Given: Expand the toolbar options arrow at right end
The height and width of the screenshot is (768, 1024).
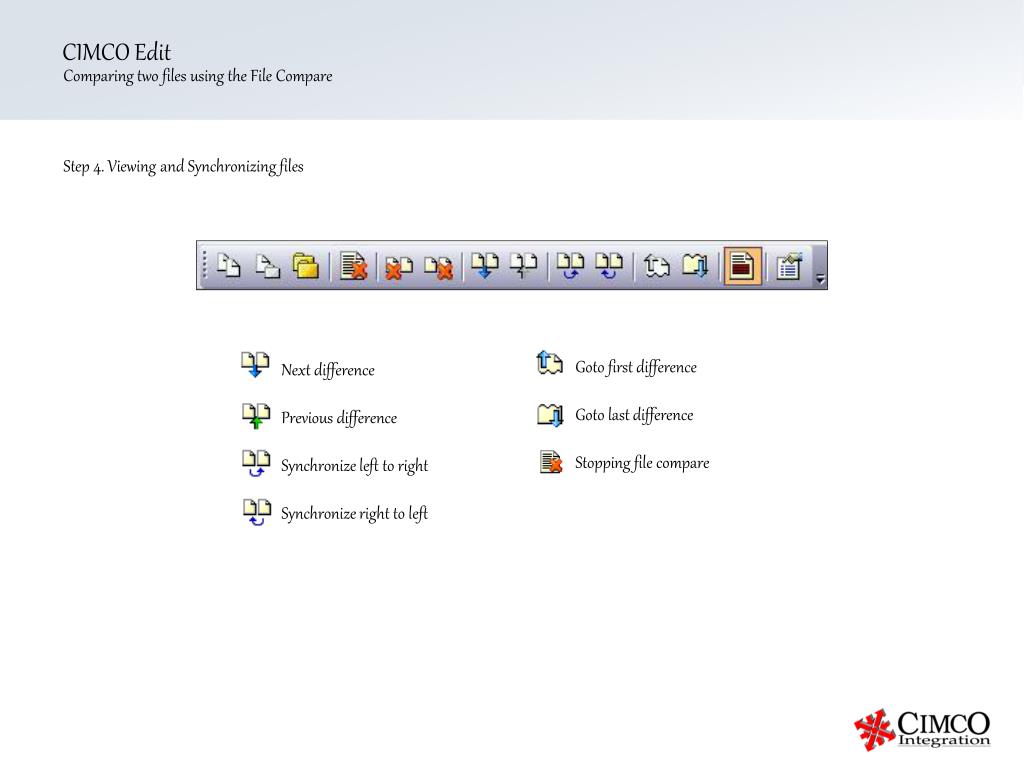Looking at the screenshot, I should (820, 278).
